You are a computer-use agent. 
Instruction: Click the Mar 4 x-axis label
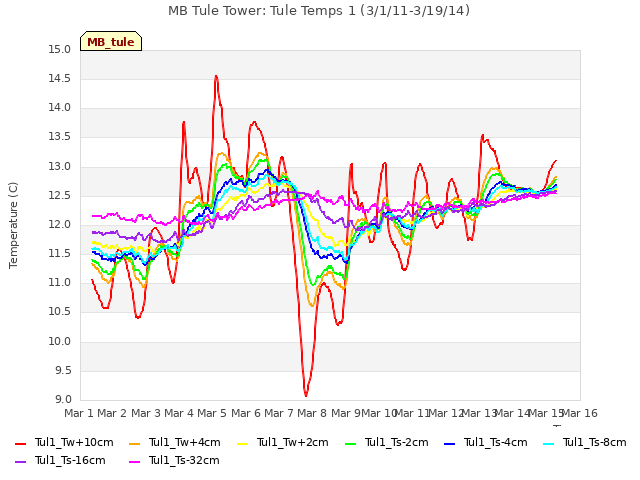179,413
